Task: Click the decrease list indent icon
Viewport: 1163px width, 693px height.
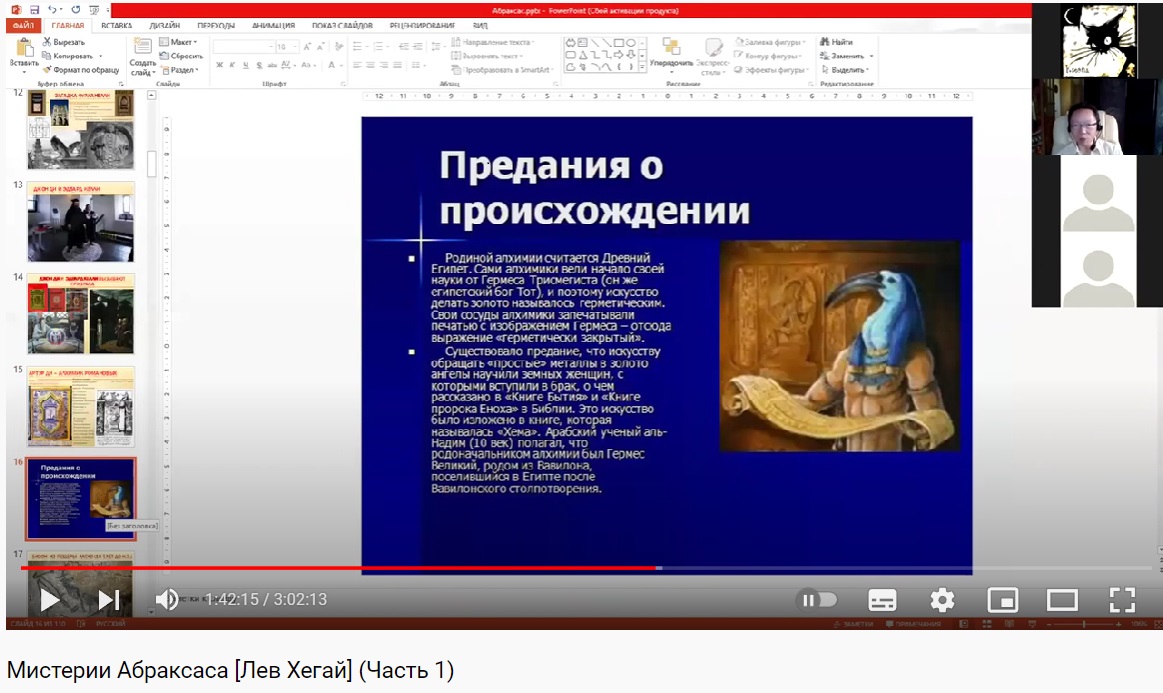Action: tap(403, 47)
